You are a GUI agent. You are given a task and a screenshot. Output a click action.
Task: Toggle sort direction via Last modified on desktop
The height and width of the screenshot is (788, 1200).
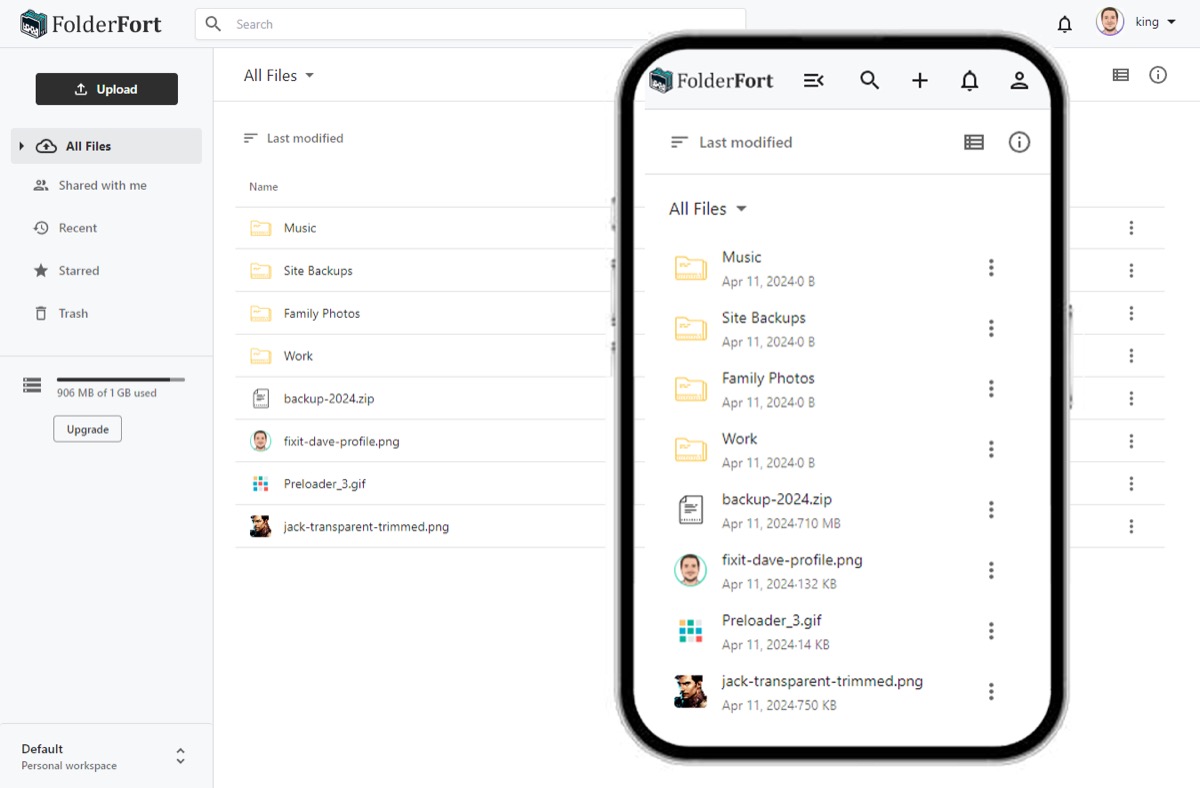pyautogui.click(x=294, y=138)
